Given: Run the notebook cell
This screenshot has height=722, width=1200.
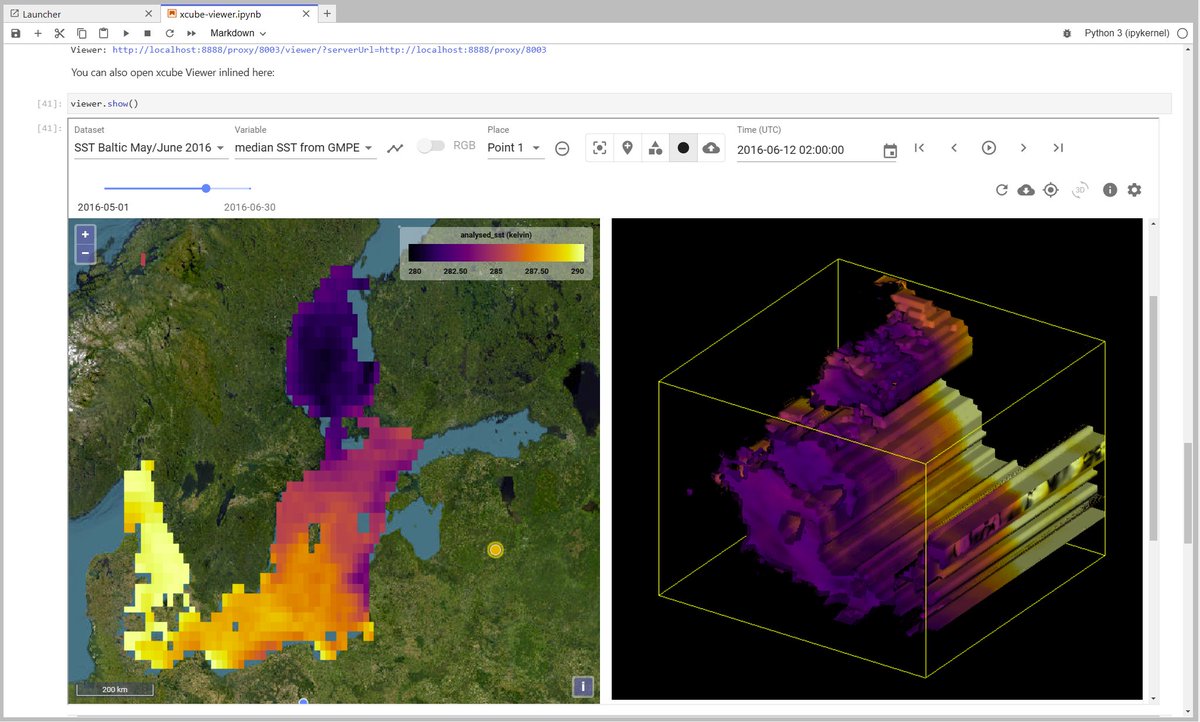Looking at the screenshot, I should [124, 32].
